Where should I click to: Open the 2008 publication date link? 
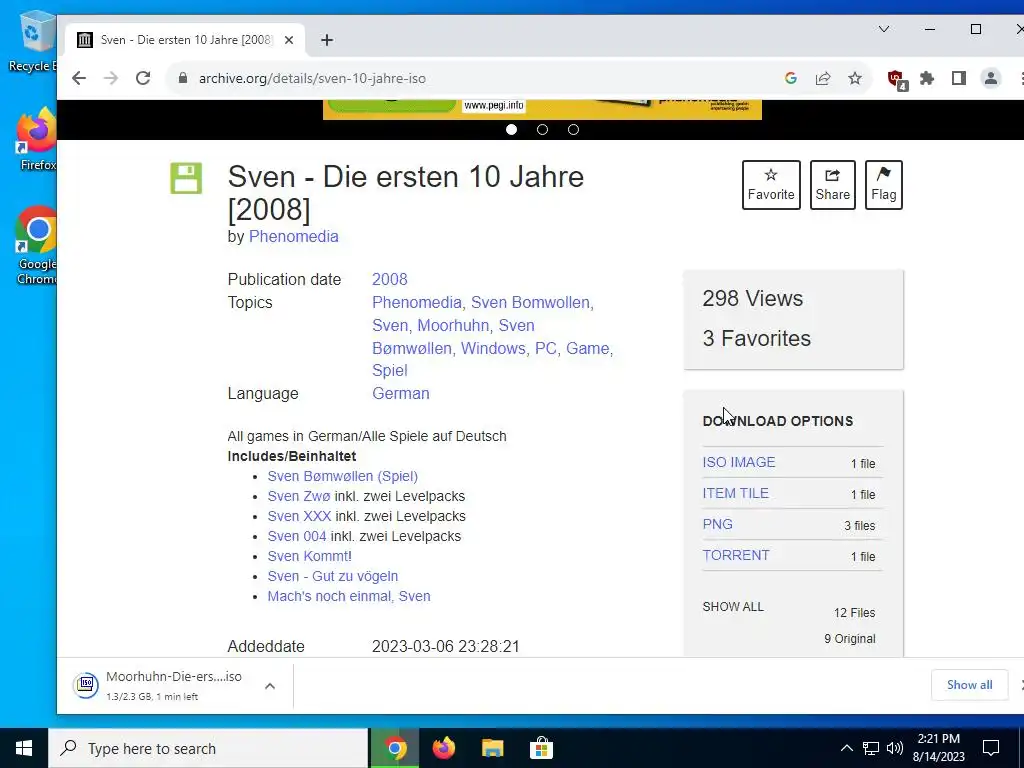pos(389,280)
